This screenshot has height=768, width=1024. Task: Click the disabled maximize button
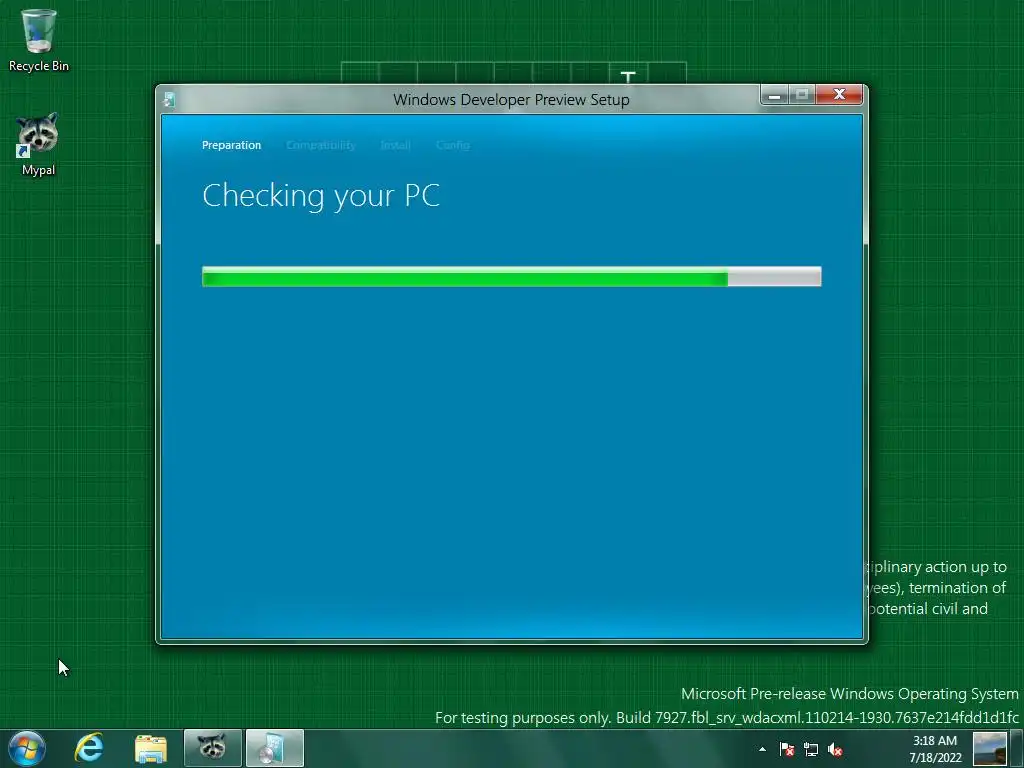[x=802, y=95]
